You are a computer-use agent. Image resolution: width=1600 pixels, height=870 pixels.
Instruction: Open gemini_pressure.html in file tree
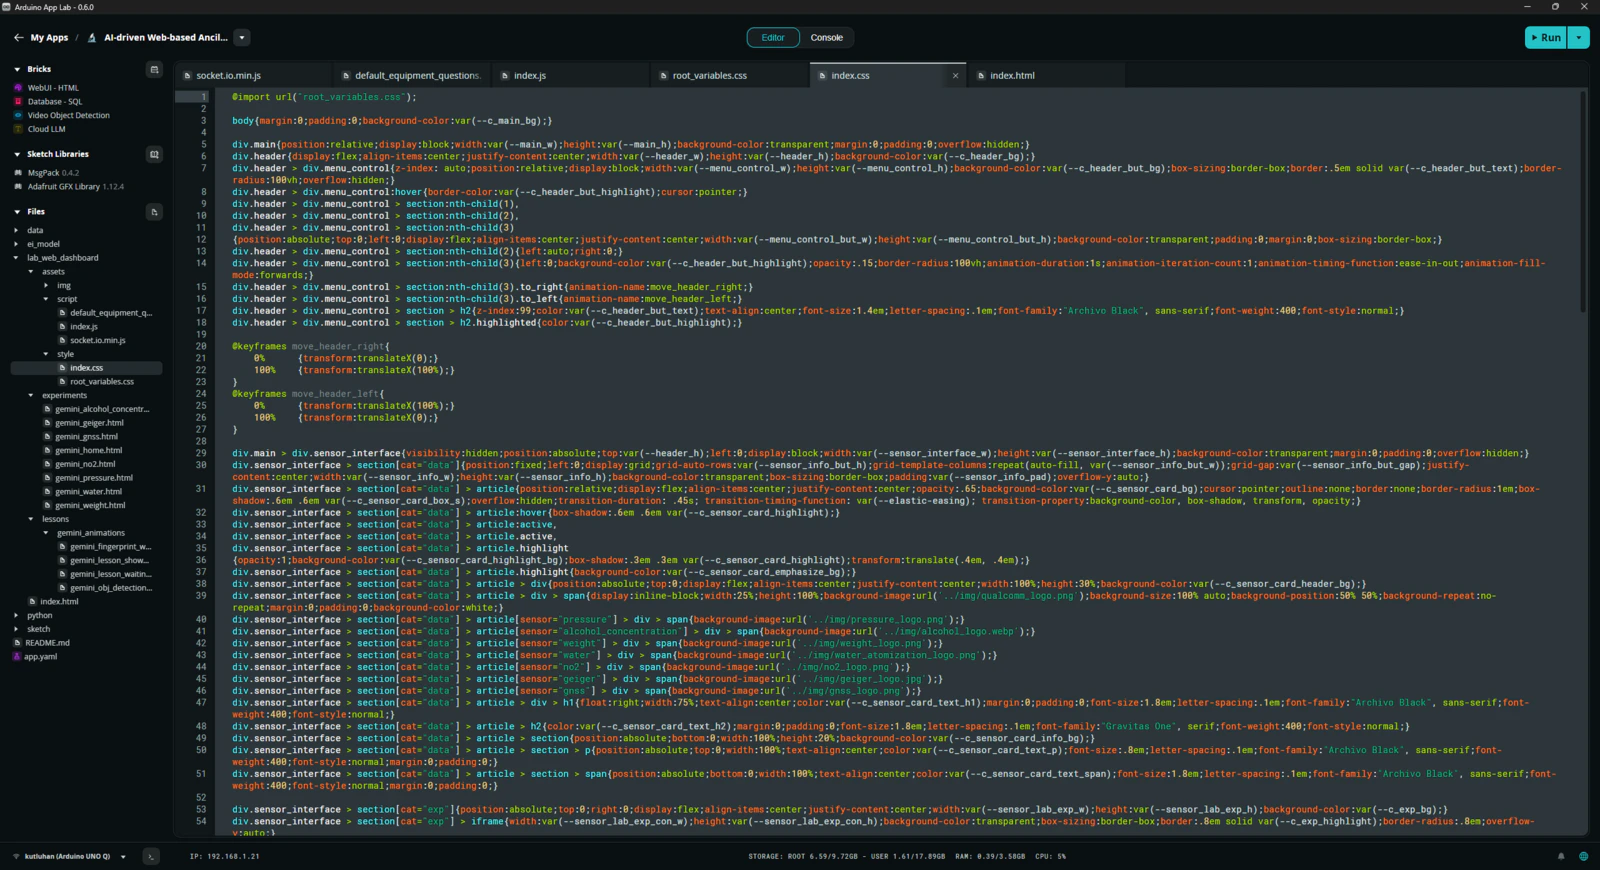pos(94,478)
